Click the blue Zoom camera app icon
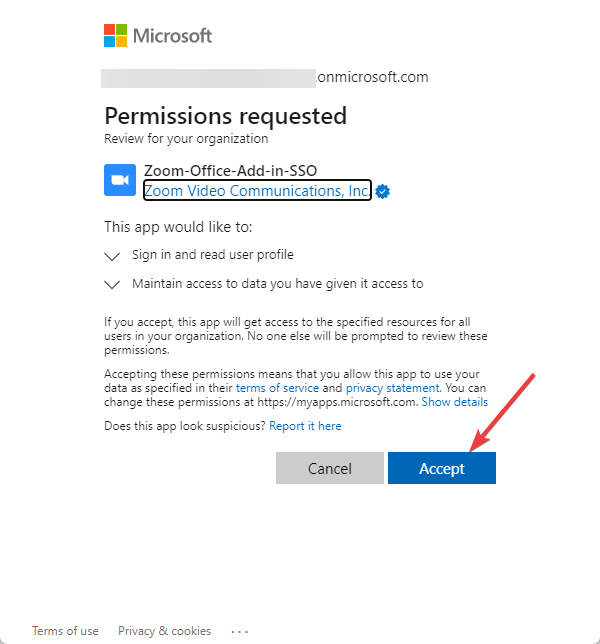This screenshot has width=600, height=644. [x=120, y=180]
